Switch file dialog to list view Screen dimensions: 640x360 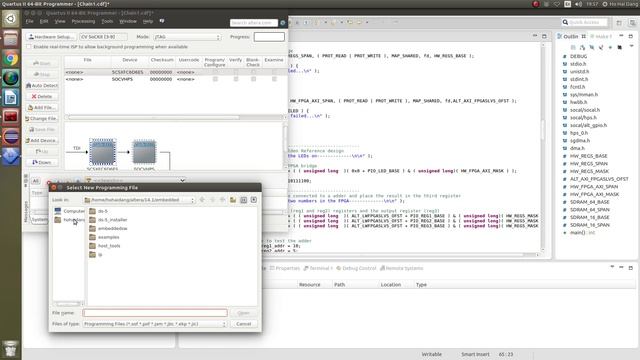coord(244,200)
